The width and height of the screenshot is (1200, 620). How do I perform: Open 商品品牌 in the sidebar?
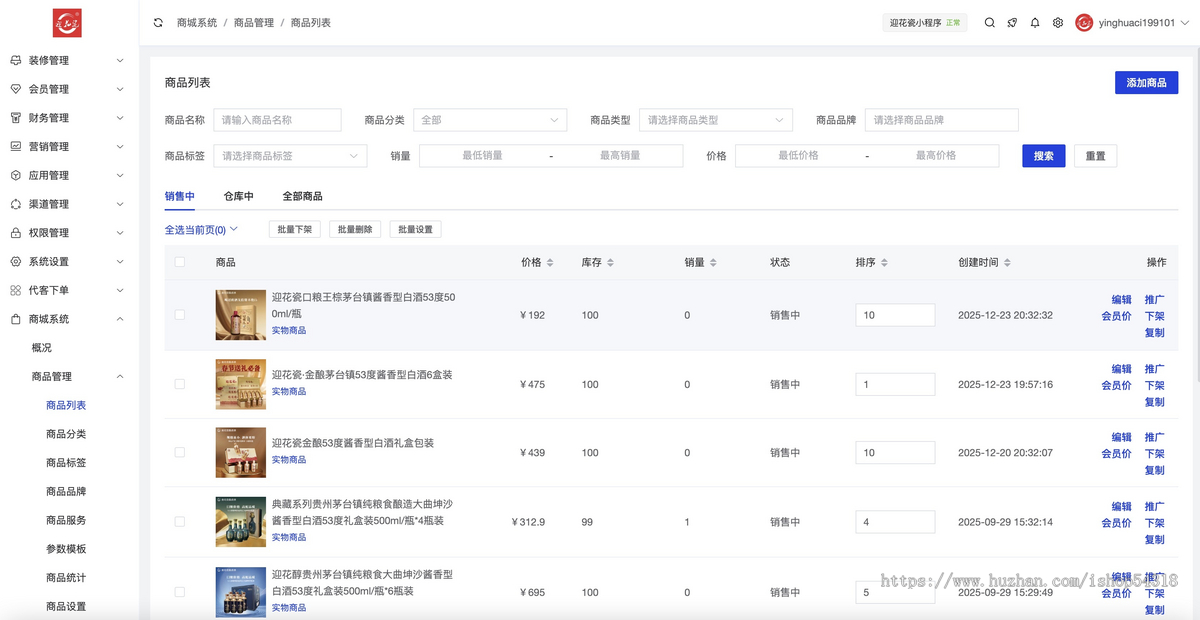pyautogui.click(x=66, y=491)
